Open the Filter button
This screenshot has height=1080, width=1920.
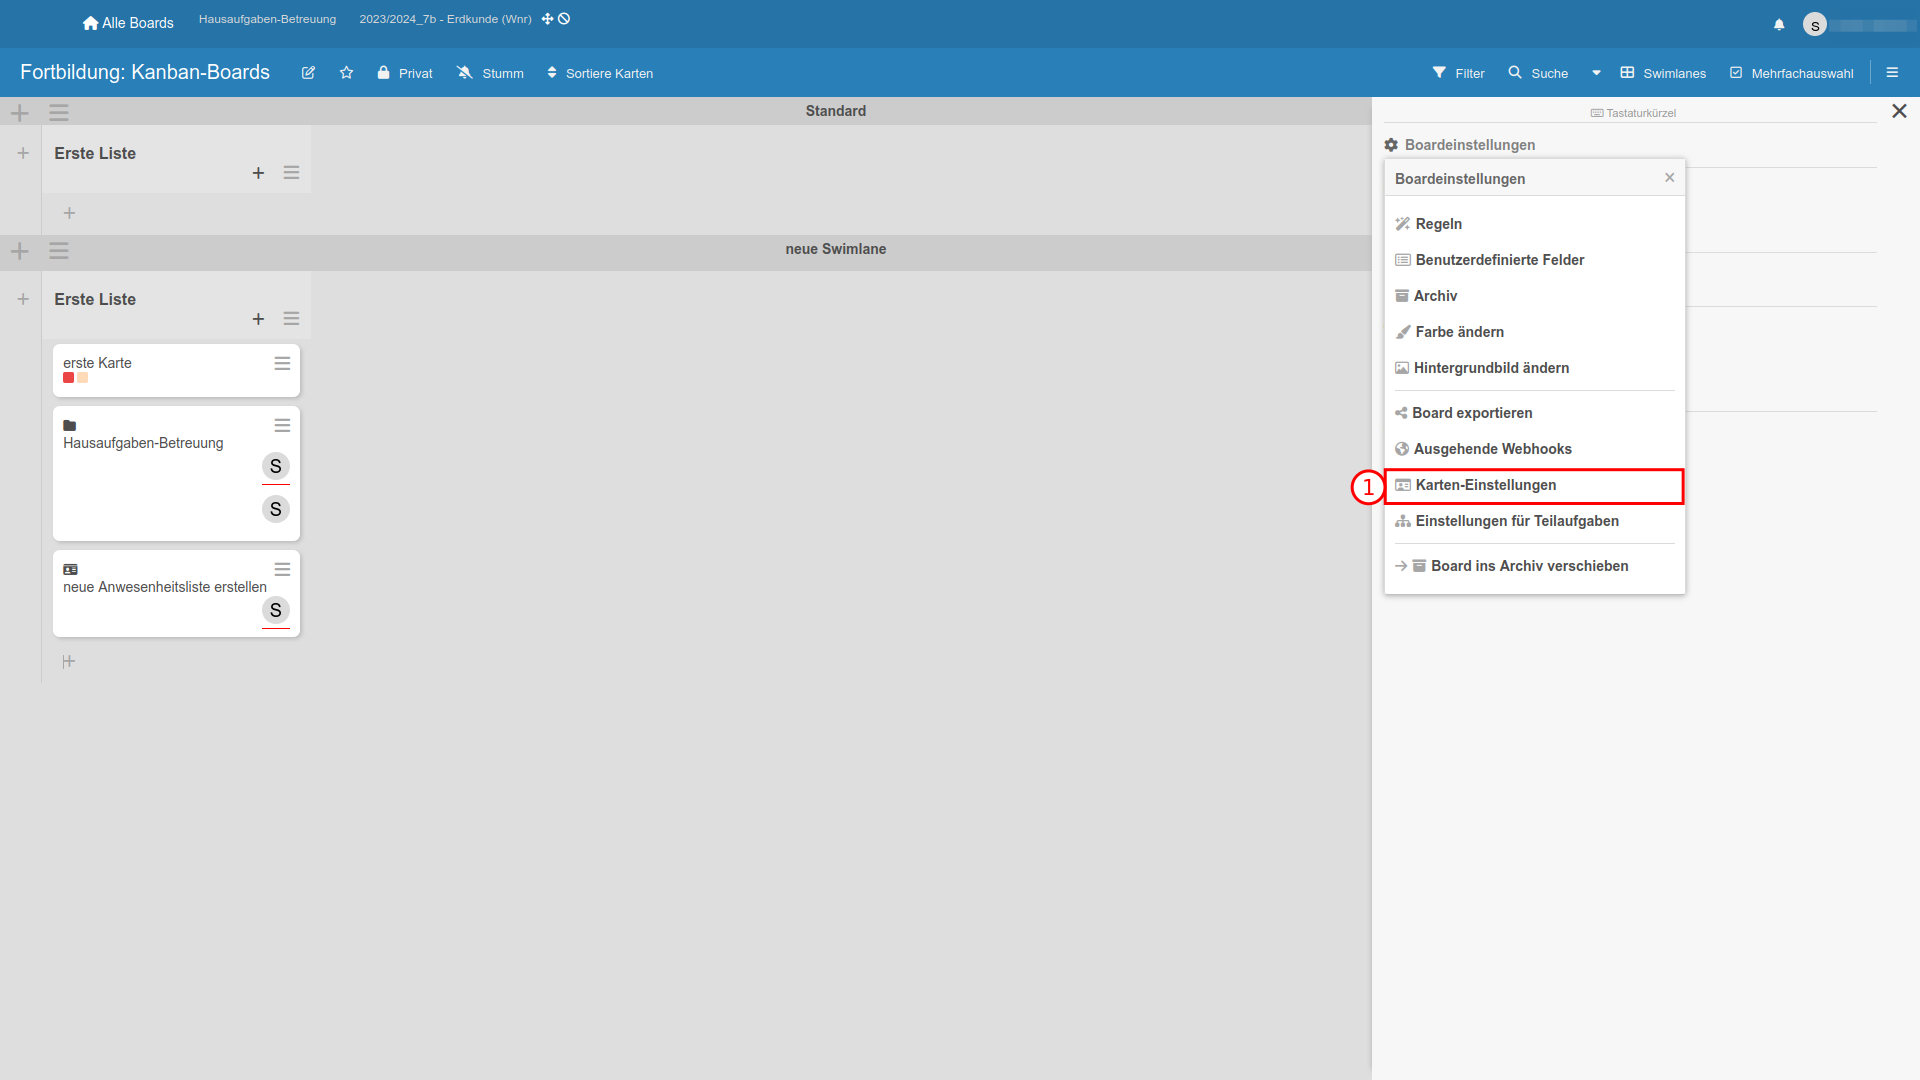click(1458, 73)
